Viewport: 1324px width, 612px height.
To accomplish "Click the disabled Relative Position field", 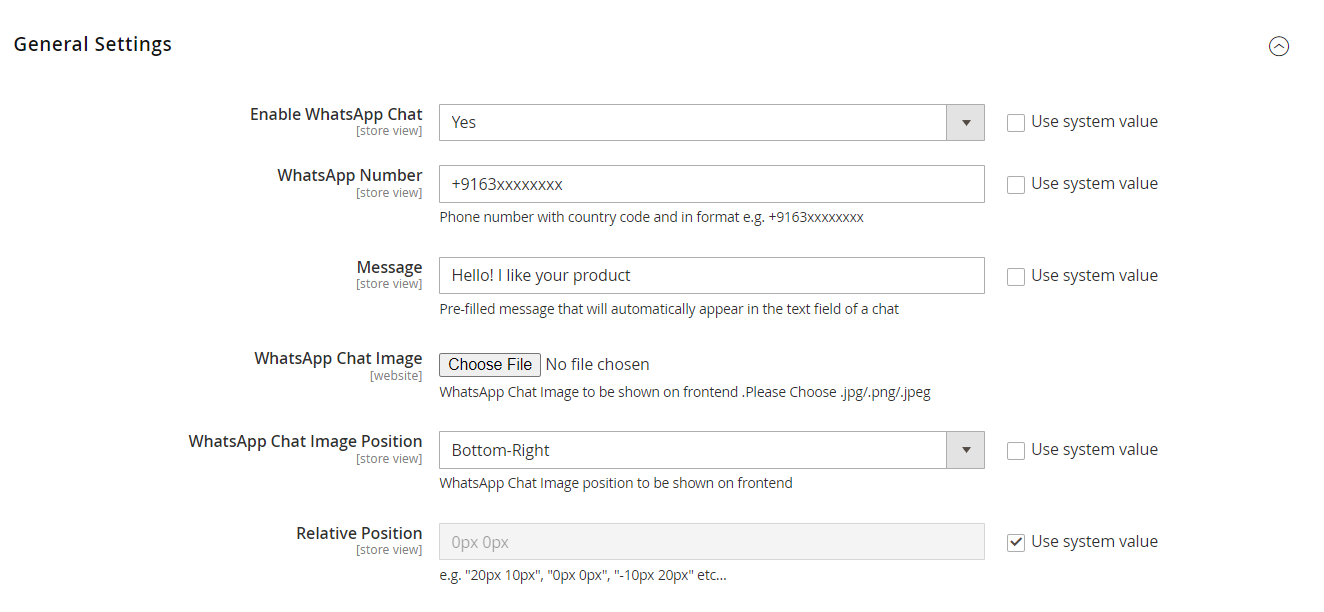I will [x=711, y=542].
